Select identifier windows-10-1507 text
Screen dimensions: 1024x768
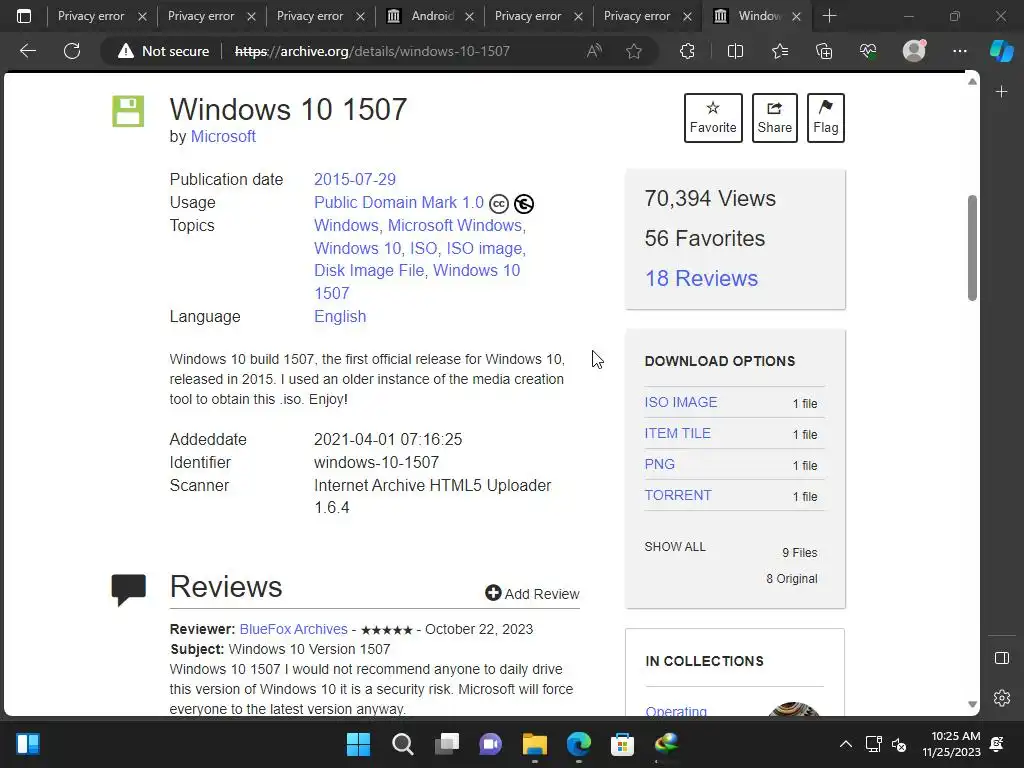pos(376,462)
